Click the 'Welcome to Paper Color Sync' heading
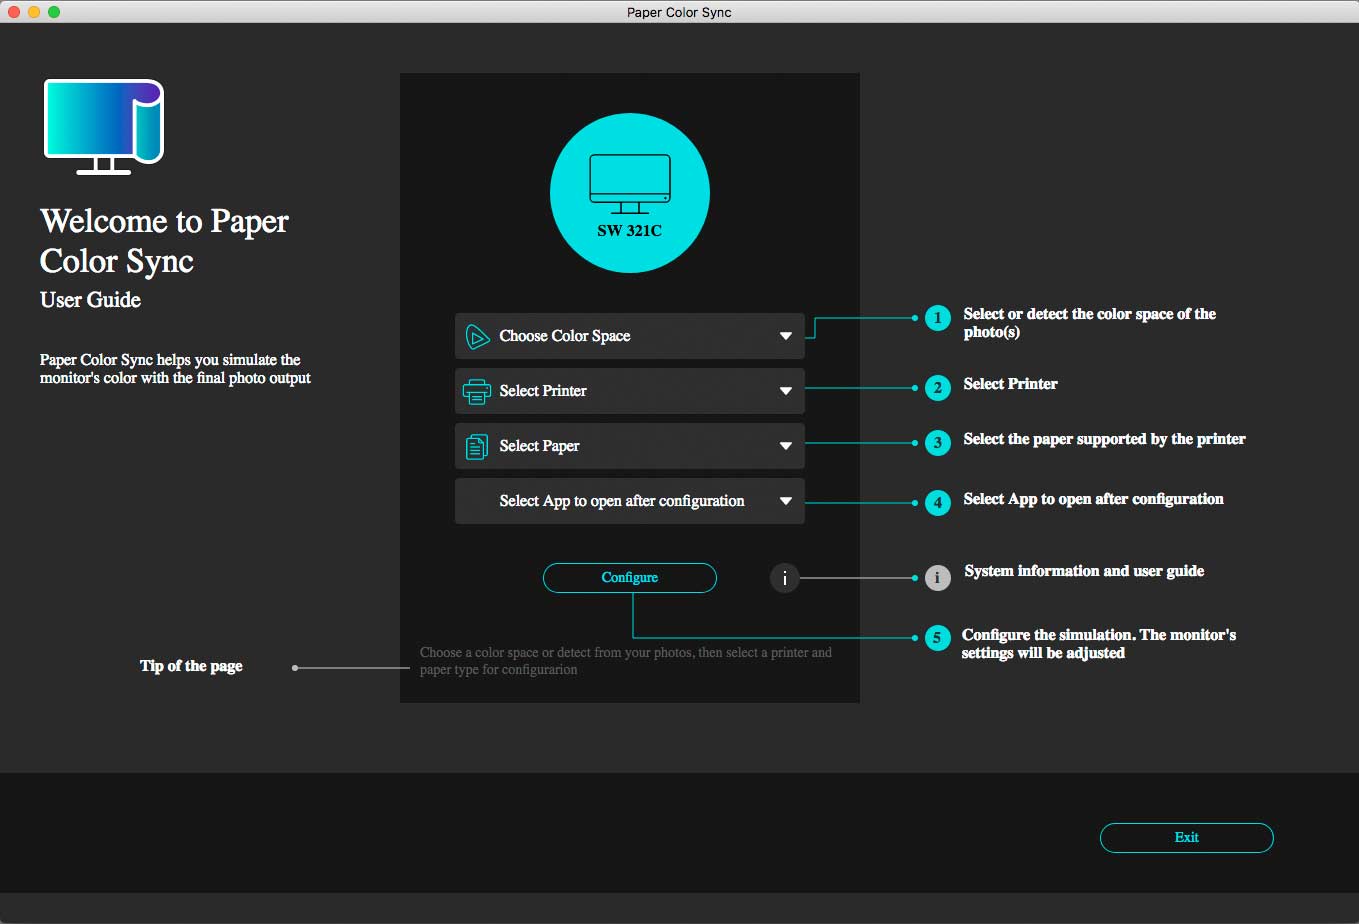Screen dimensions: 1359x924 165,241
